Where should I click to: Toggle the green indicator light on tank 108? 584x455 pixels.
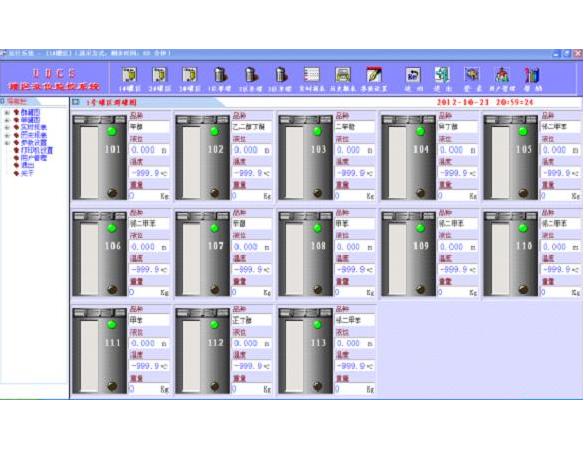coord(317,228)
